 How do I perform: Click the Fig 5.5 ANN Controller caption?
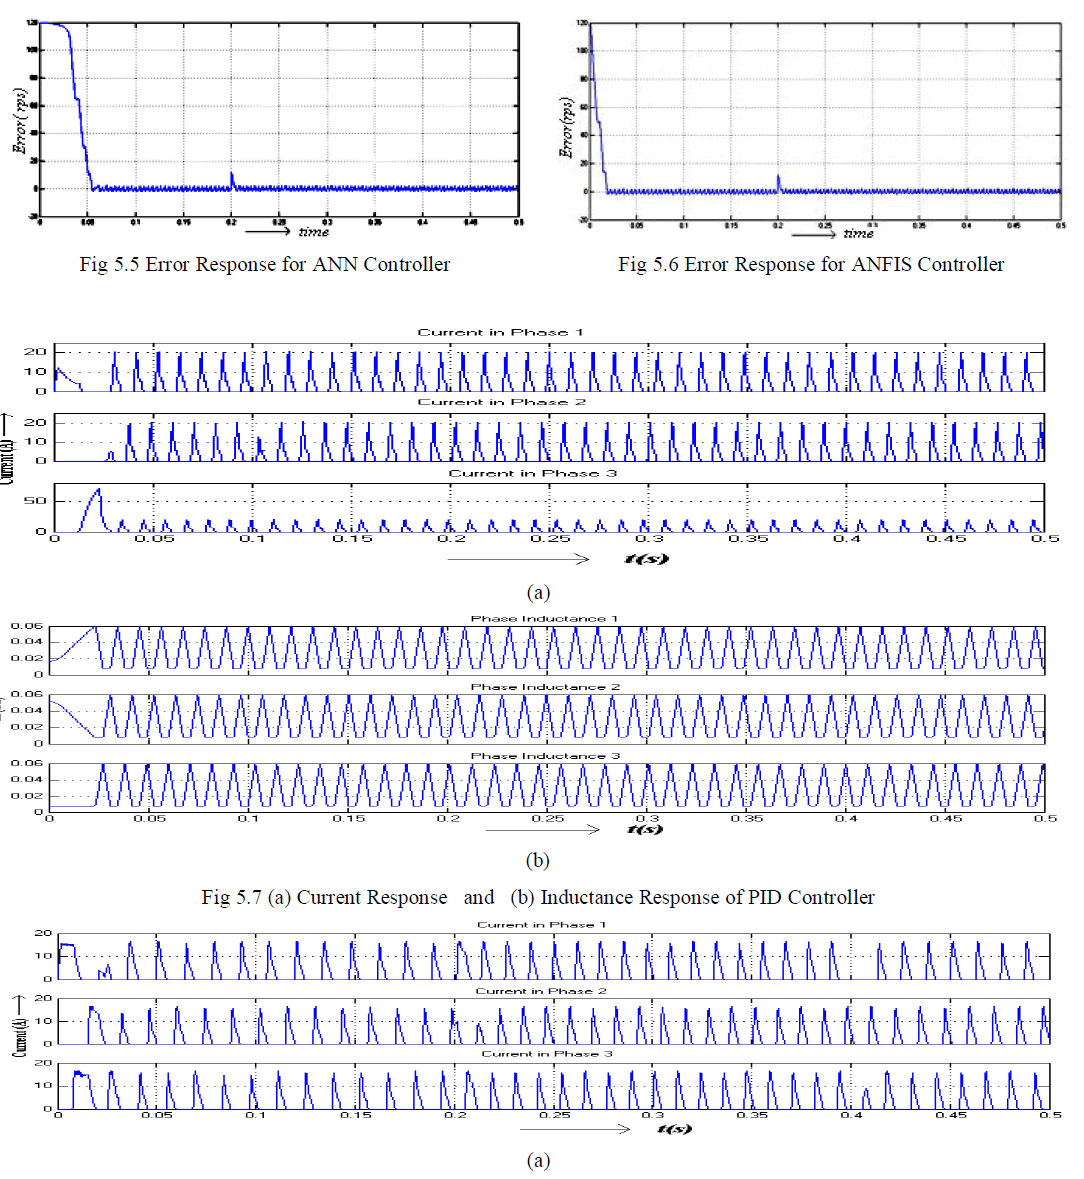(265, 264)
